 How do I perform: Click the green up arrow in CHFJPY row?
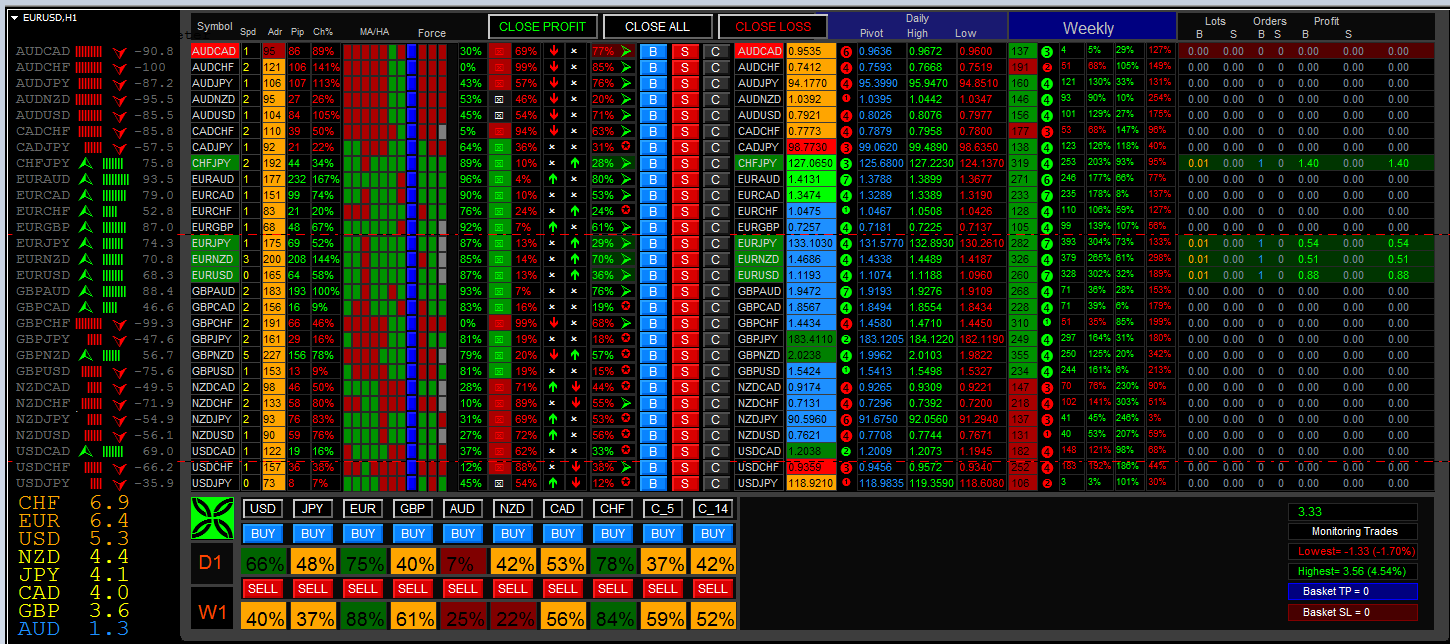[x=574, y=163]
